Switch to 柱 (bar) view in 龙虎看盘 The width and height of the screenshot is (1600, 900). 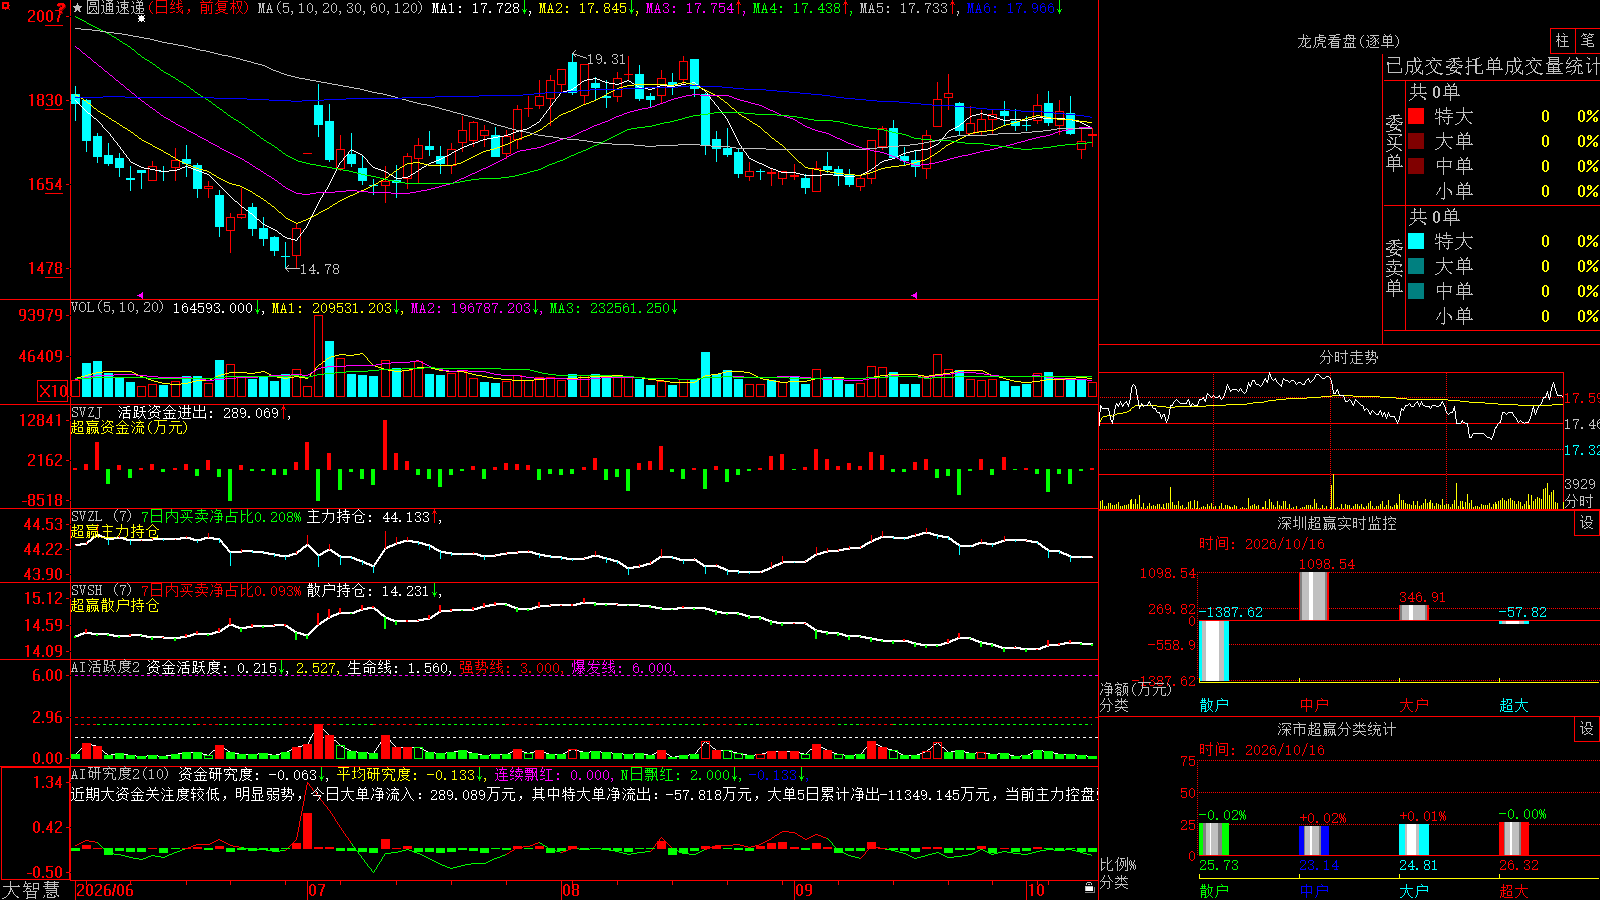(x=1562, y=40)
